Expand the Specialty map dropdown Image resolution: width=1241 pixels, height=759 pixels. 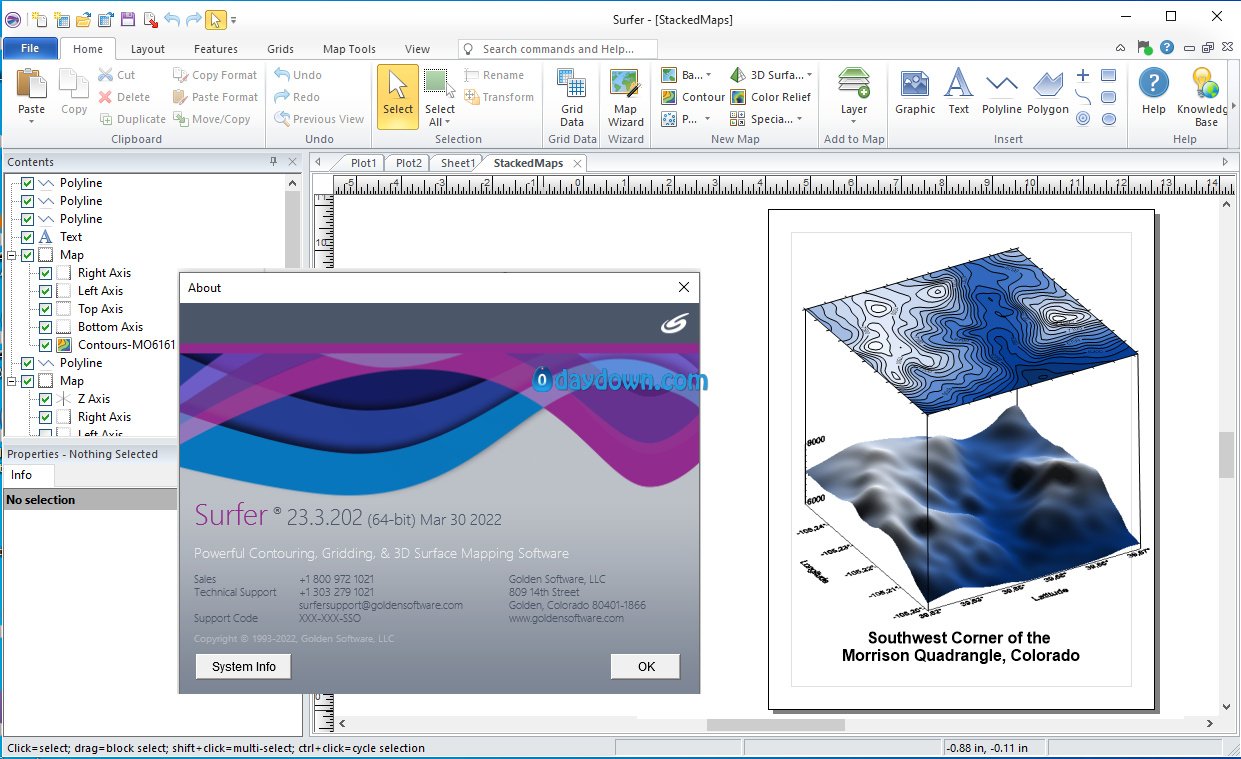(x=800, y=119)
